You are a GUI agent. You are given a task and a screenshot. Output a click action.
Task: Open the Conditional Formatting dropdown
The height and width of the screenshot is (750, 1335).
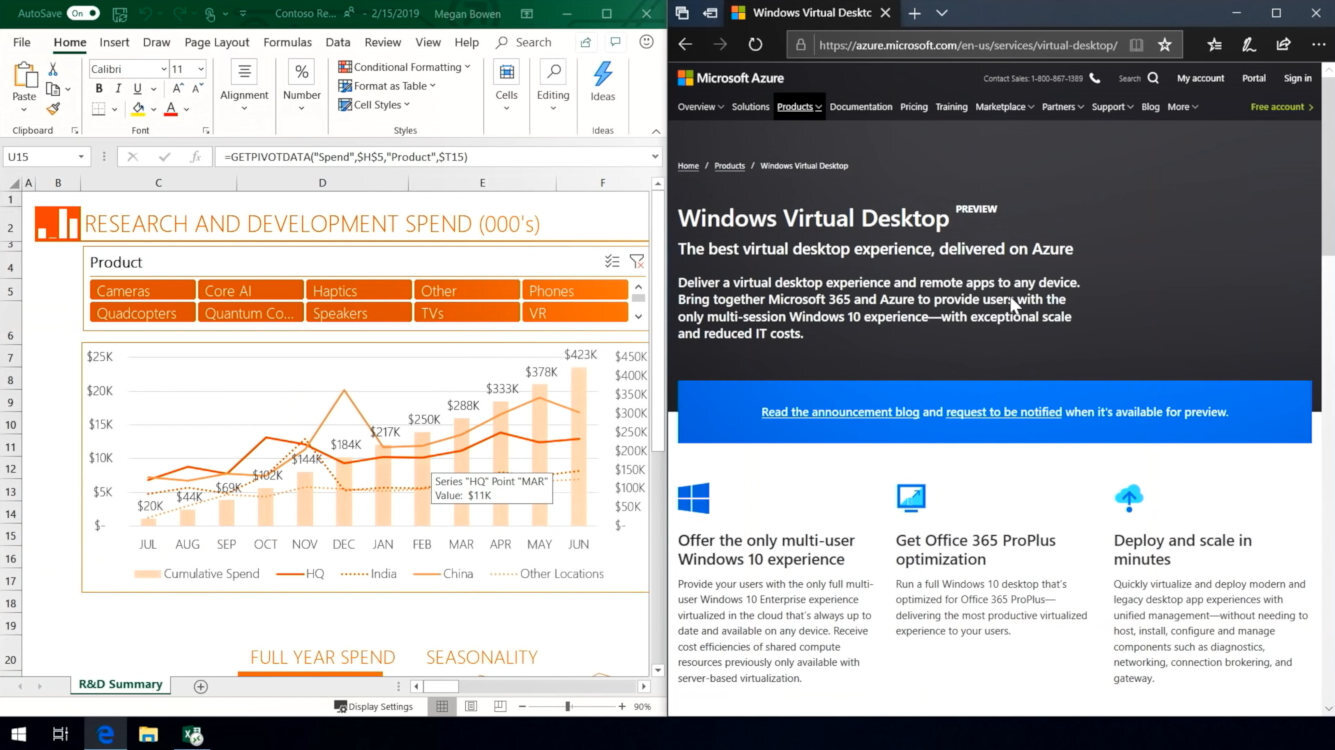click(404, 66)
